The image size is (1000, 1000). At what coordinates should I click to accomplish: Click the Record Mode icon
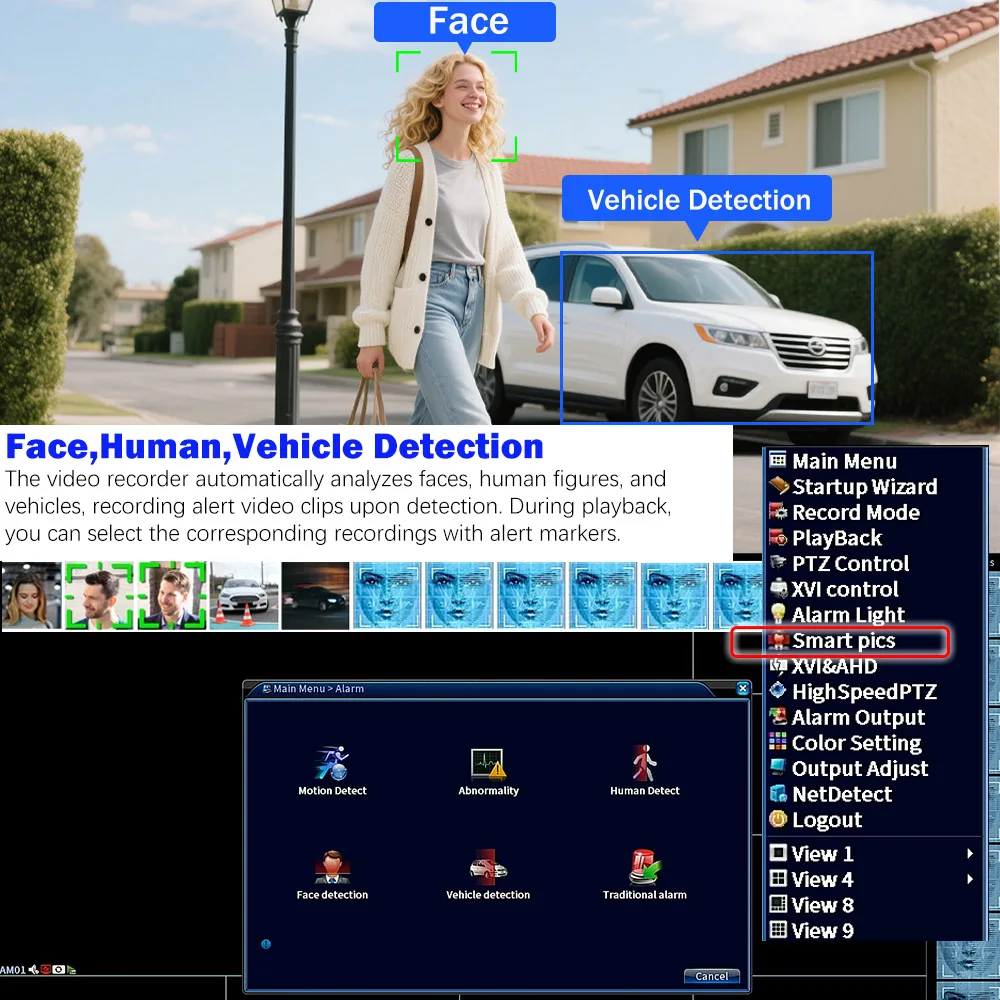(x=778, y=511)
